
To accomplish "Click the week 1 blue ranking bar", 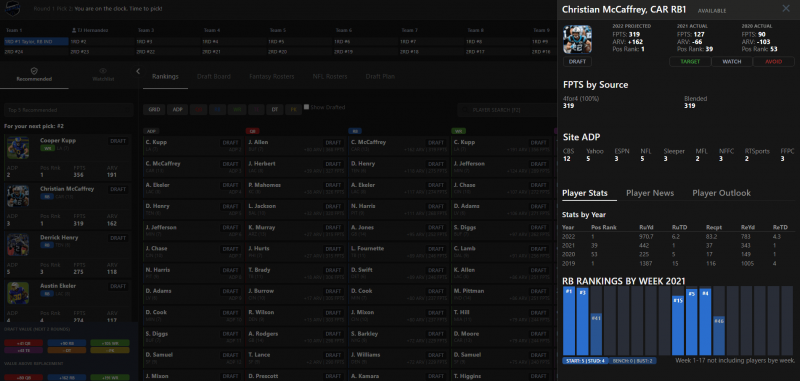I will [569, 321].
